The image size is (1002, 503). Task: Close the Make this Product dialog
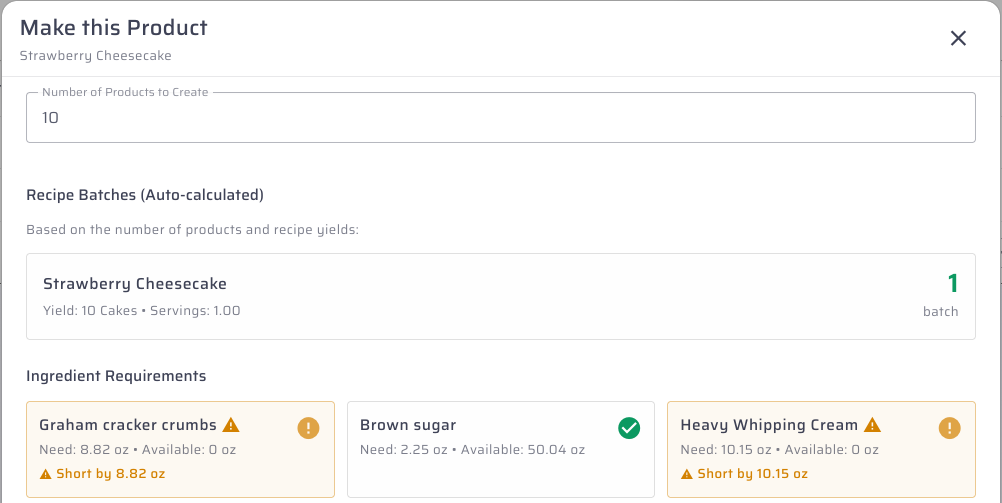(x=958, y=38)
